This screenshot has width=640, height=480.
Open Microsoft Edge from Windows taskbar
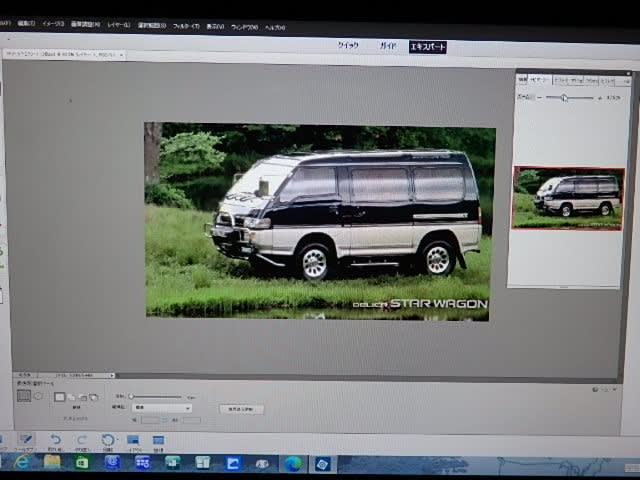click(293, 464)
